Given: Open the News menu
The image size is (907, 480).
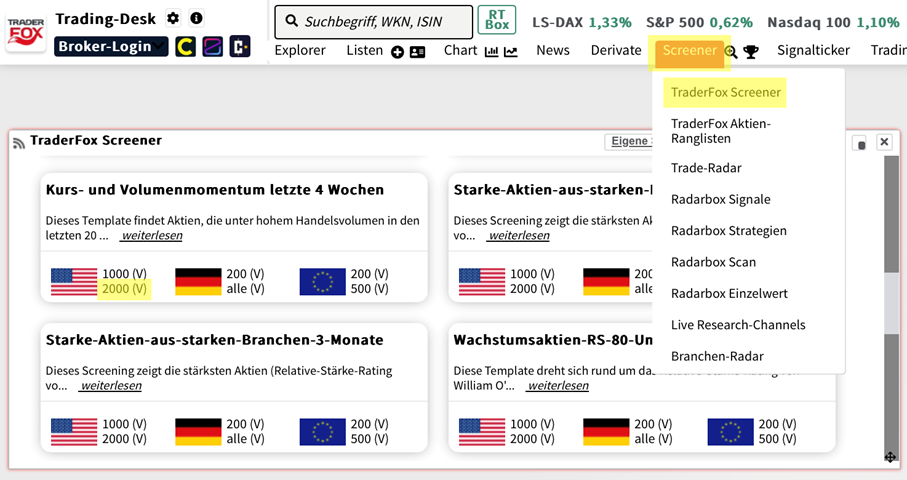Looking at the screenshot, I should (552, 50).
